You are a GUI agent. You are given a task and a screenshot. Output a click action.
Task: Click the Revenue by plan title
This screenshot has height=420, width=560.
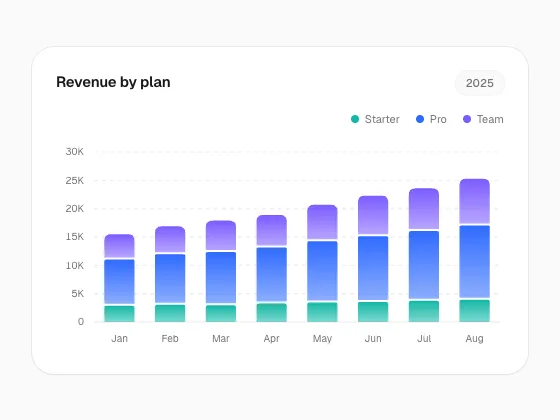[x=113, y=82]
